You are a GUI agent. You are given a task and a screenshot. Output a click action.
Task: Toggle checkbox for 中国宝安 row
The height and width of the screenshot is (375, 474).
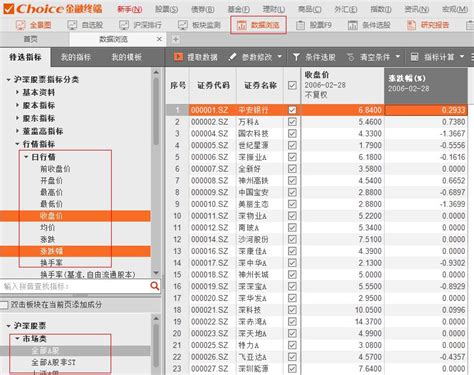point(292,192)
